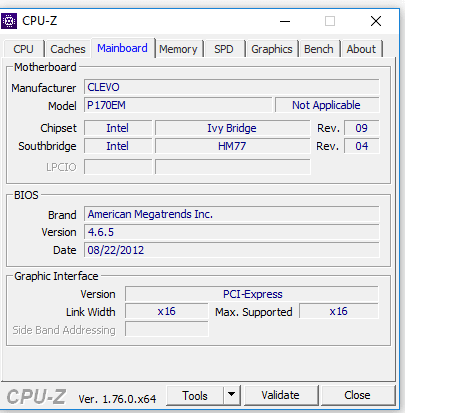Show the About tab
Viewport: 473px width, 413px height.
[x=361, y=49]
